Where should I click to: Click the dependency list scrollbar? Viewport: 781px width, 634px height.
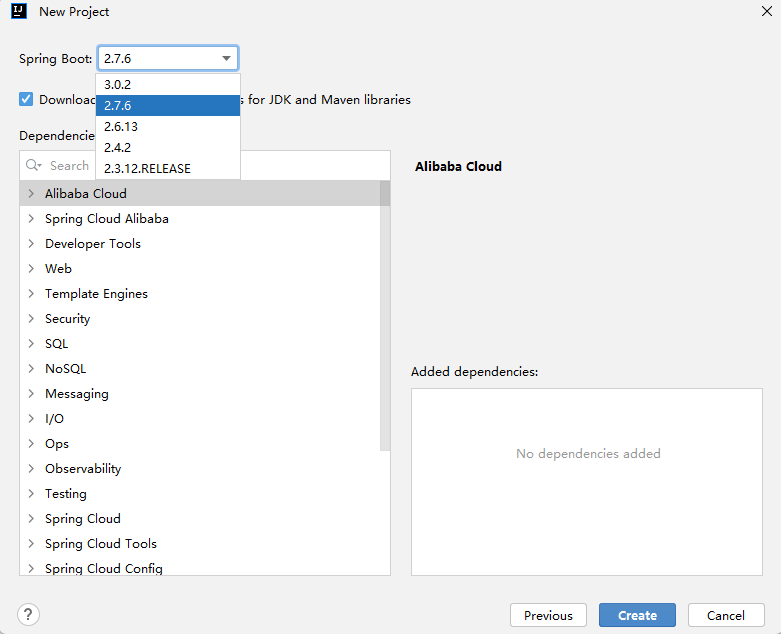click(x=385, y=316)
